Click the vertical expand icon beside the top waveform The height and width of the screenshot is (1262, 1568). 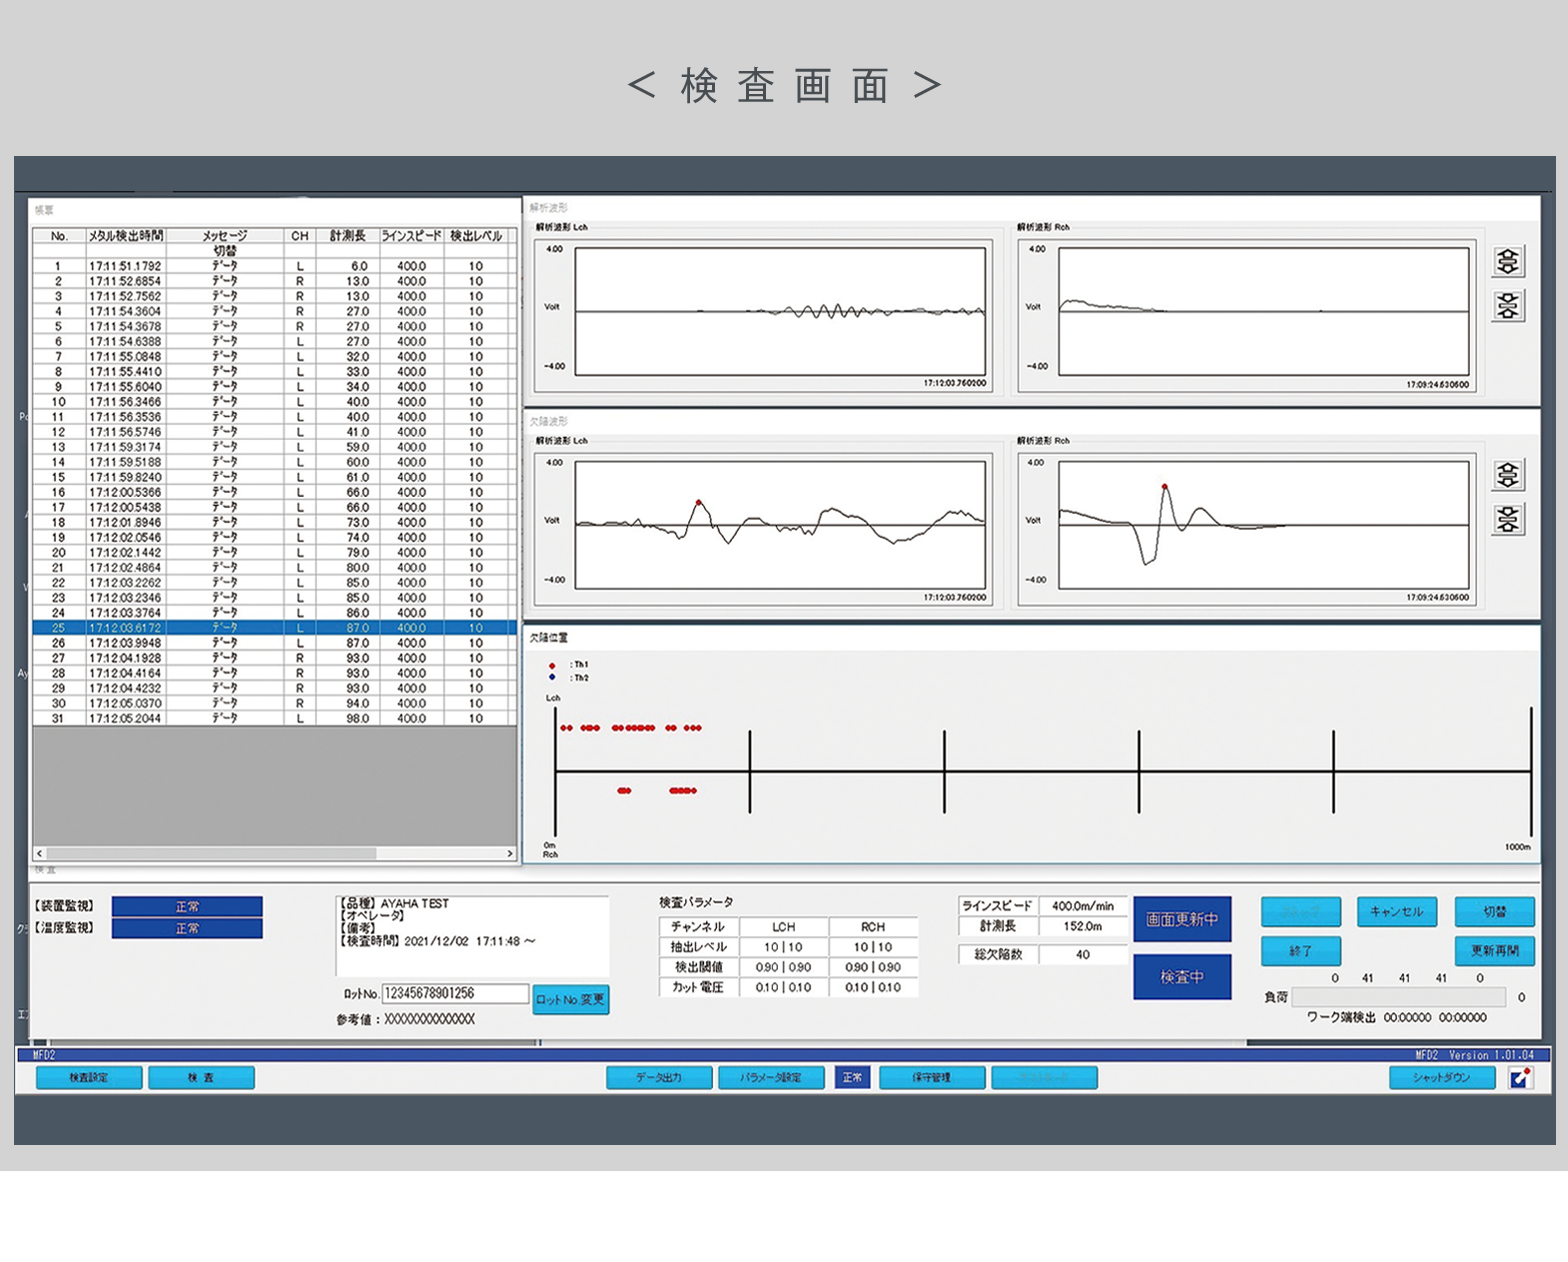coord(1507,262)
